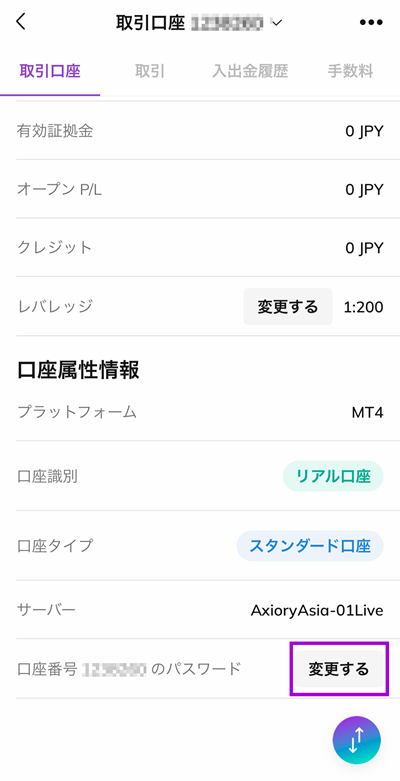Tap the リアル口座 badge

(333, 477)
